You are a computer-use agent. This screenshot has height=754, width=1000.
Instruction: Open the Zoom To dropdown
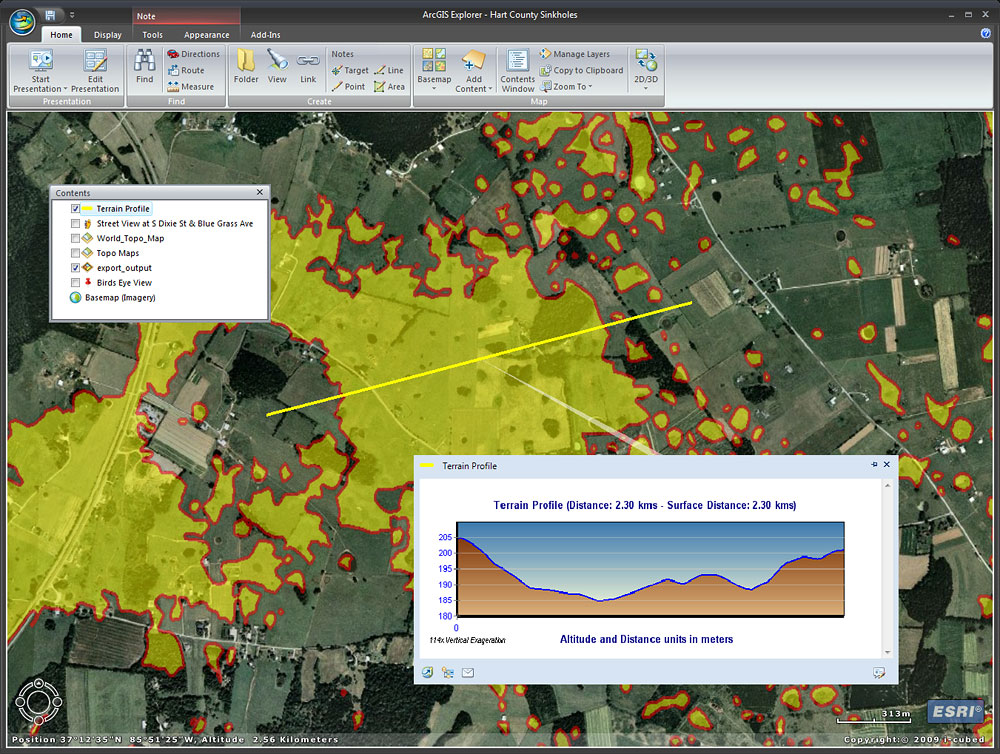coord(566,87)
